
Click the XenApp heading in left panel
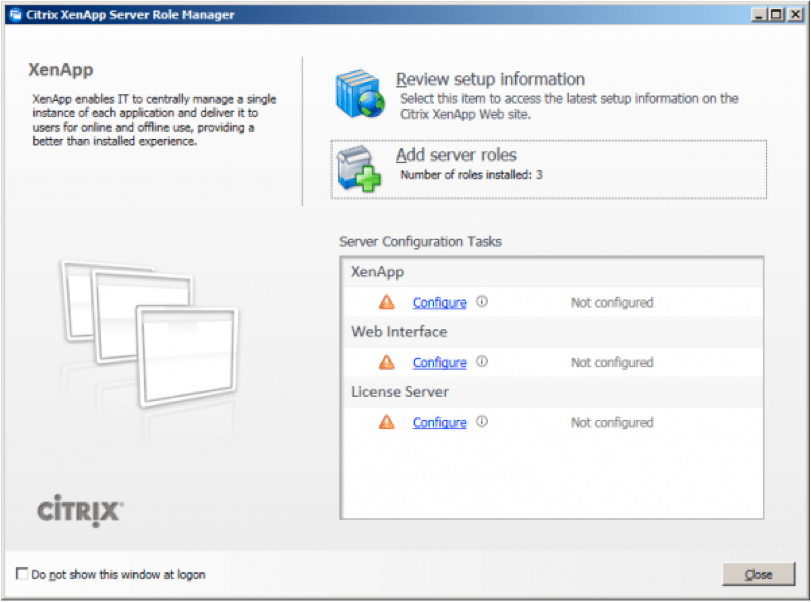click(x=61, y=70)
